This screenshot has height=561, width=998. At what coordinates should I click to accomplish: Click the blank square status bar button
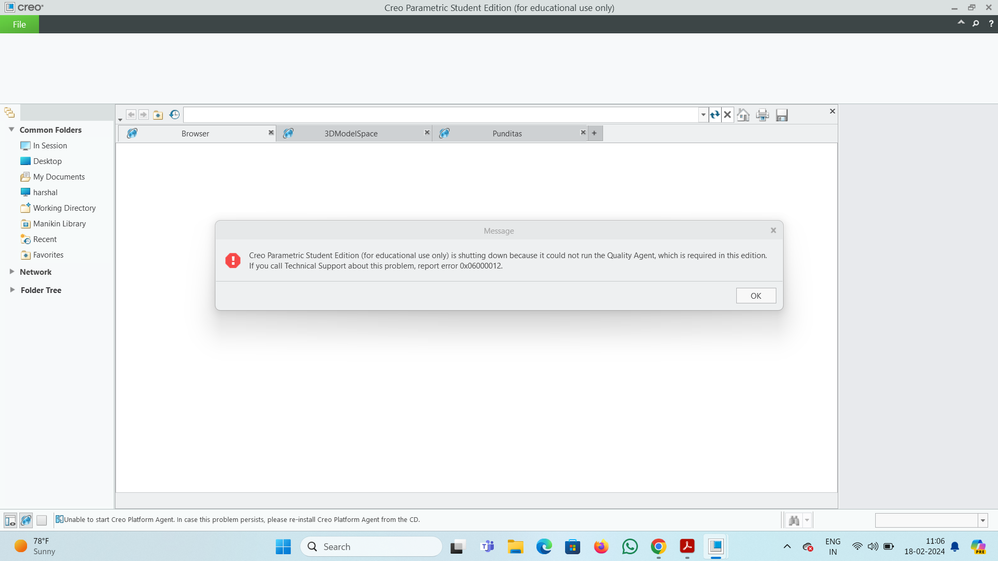[x=41, y=520]
